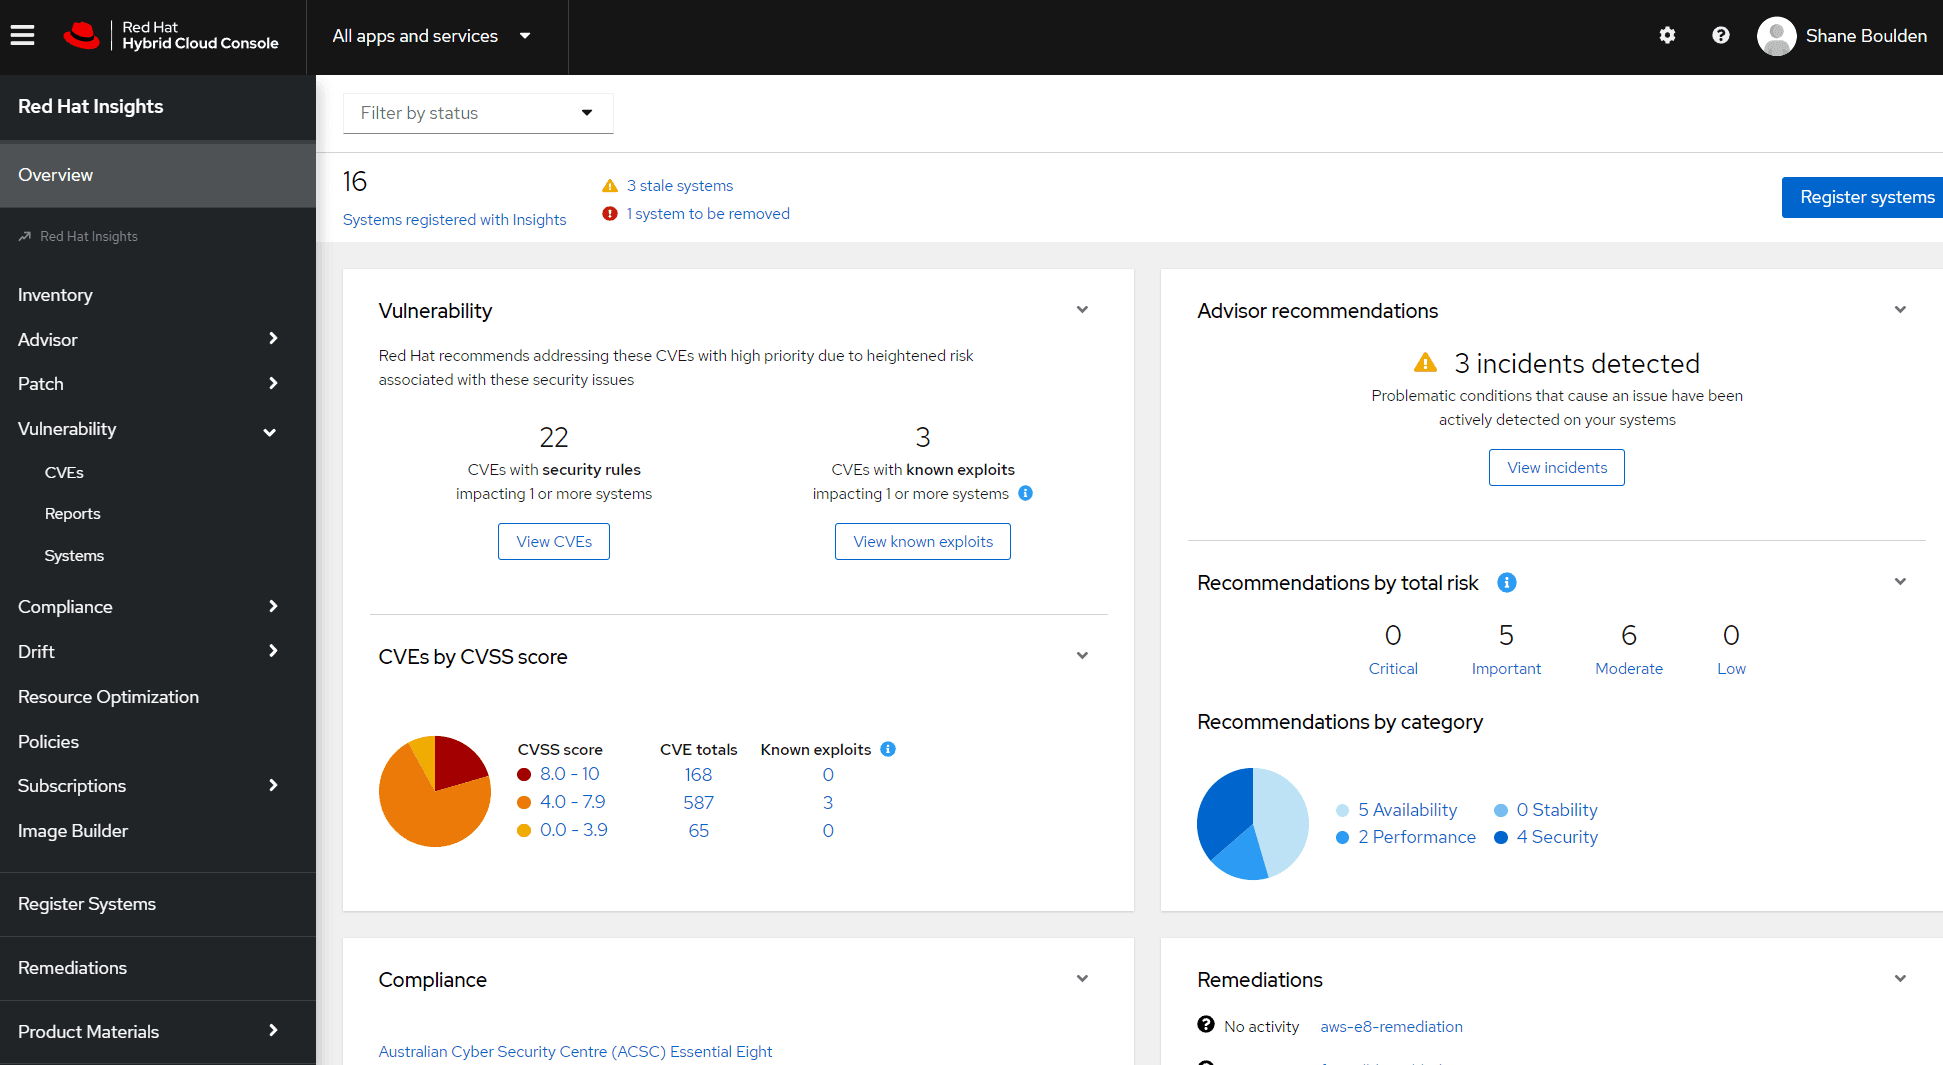1943x1065 pixels.
Task: Open the 4 Security category link
Action: (x=1557, y=837)
